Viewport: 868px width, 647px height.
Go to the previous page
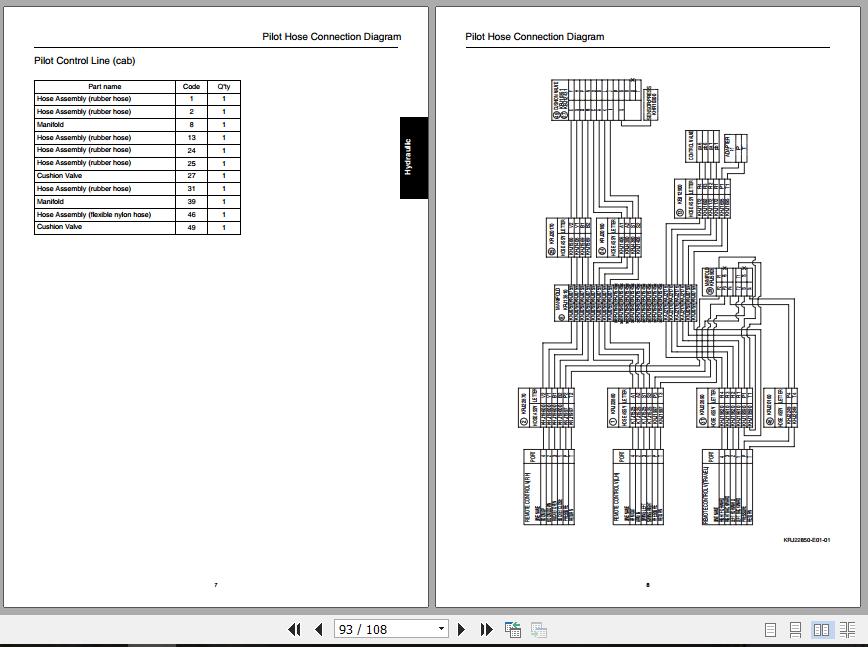pos(318,629)
